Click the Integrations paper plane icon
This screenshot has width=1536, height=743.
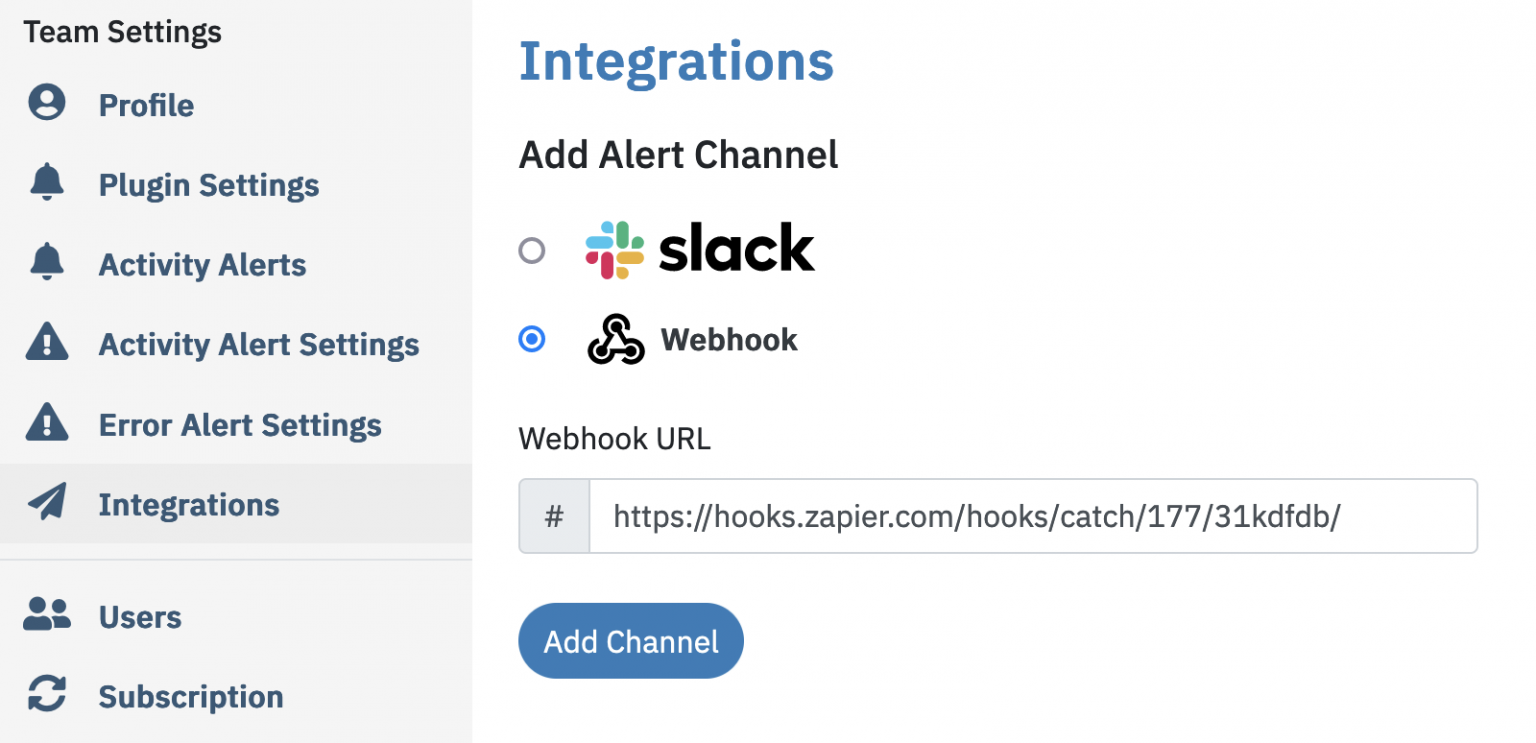pyautogui.click(x=46, y=504)
